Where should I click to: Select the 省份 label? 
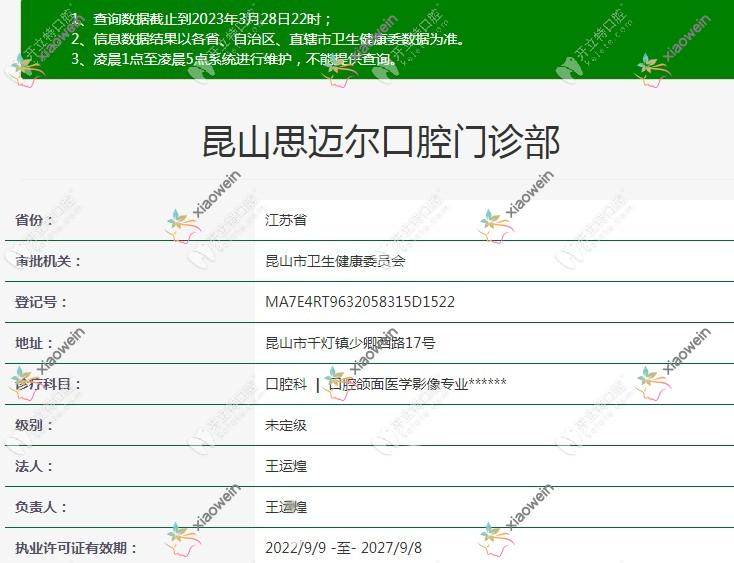(x=34, y=220)
